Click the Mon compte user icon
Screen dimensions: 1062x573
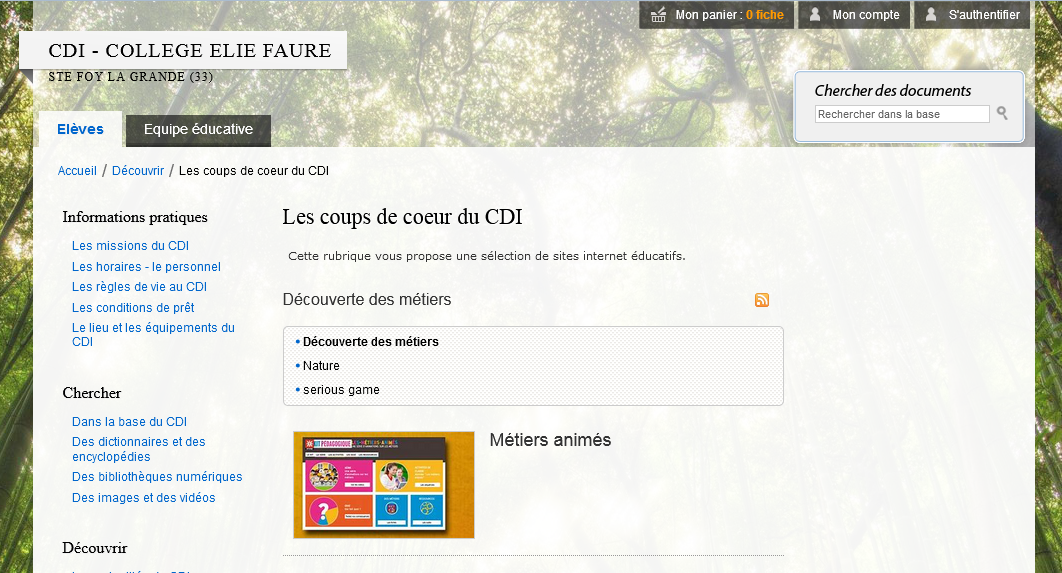(x=816, y=15)
